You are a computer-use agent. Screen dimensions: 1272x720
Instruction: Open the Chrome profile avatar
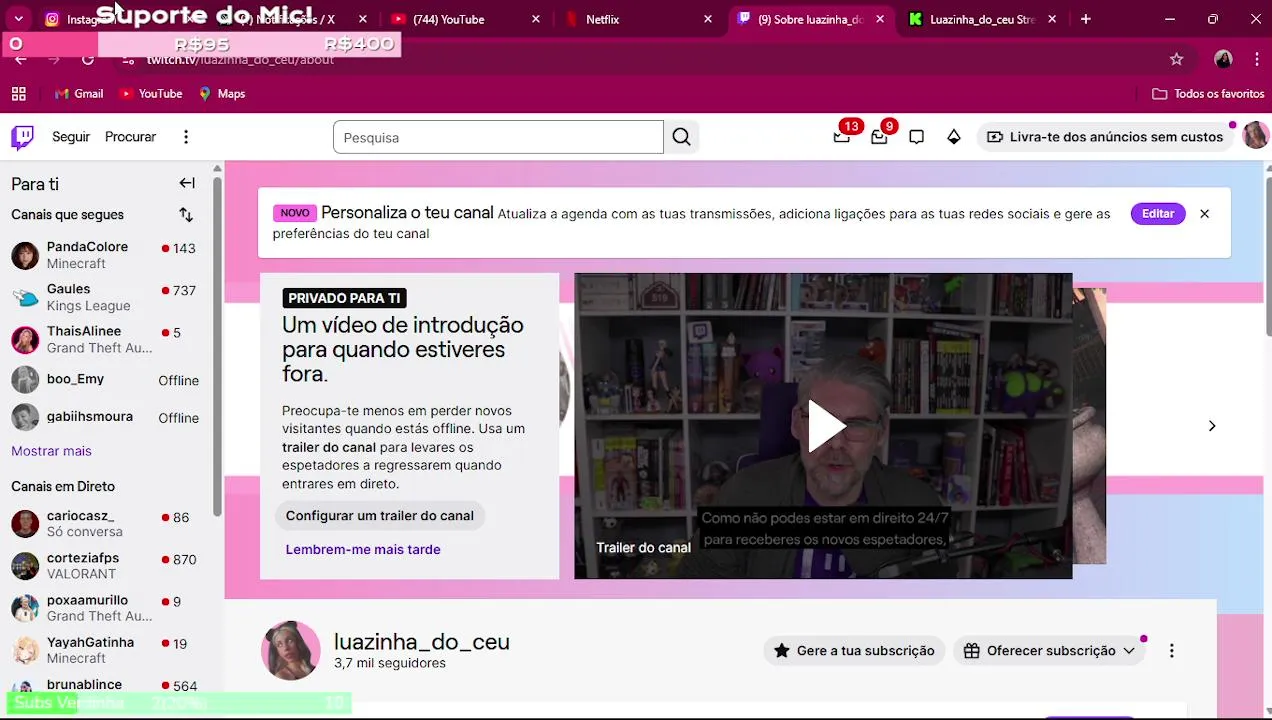point(1223,60)
